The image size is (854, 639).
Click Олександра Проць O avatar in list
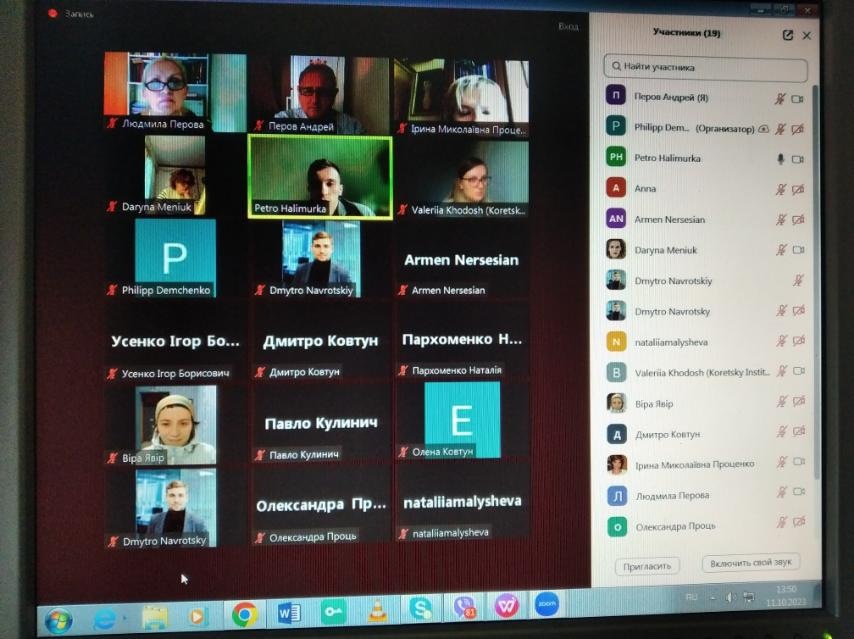pyautogui.click(x=617, y=527)
